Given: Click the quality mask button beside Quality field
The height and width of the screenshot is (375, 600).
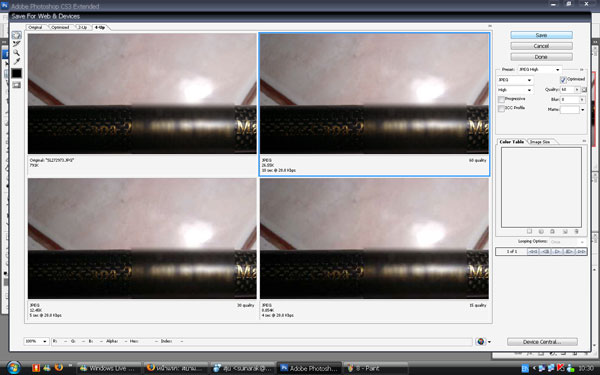Looking at the screenshot, I should click(584, 90).
